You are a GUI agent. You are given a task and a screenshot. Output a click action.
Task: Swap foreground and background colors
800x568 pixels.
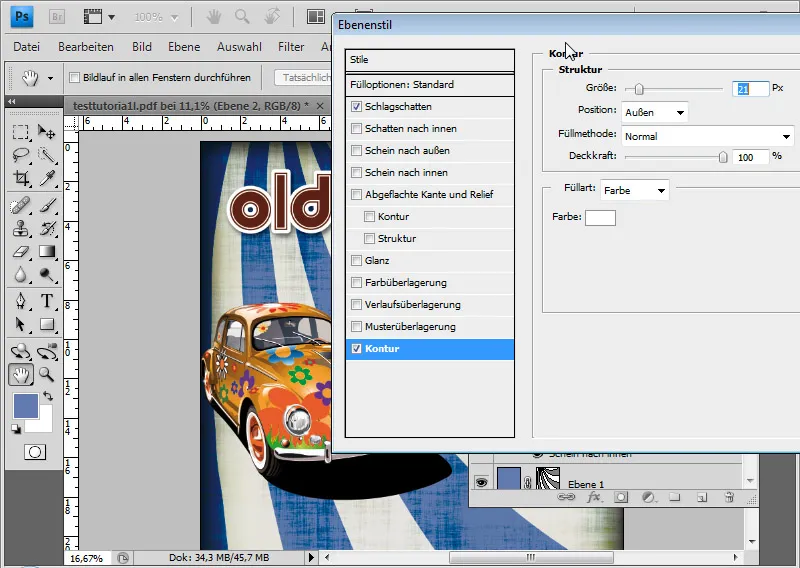[48, 396]
